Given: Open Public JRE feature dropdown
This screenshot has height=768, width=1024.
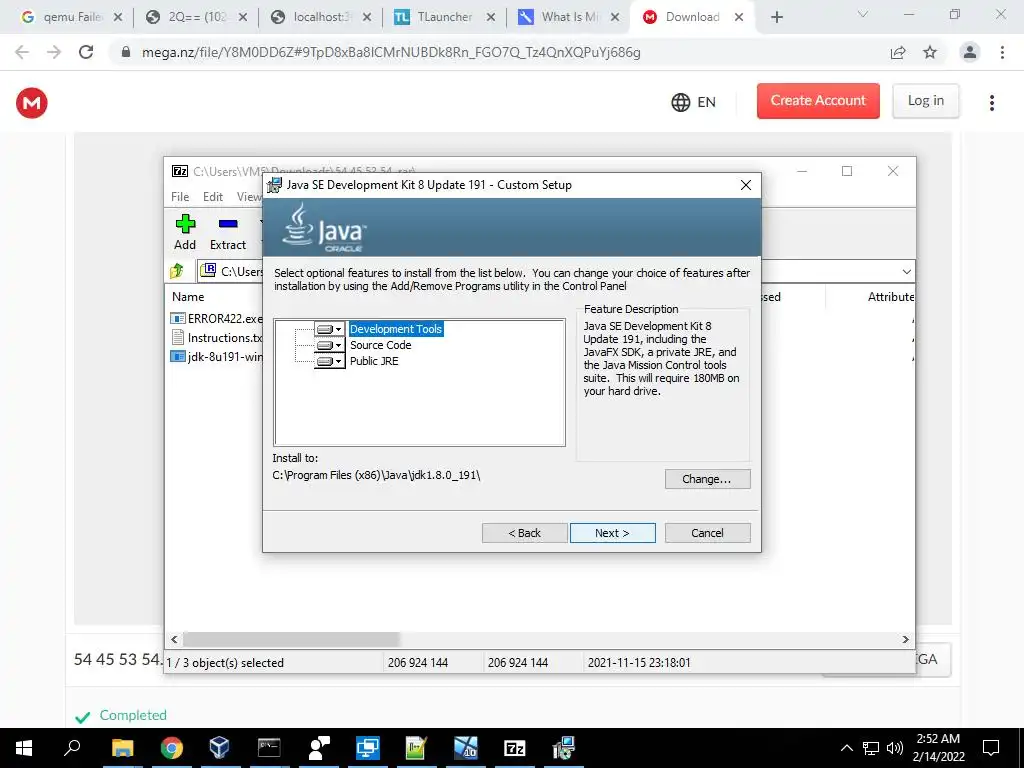Looking at the screenshot, I should click(x=330, y=361).
